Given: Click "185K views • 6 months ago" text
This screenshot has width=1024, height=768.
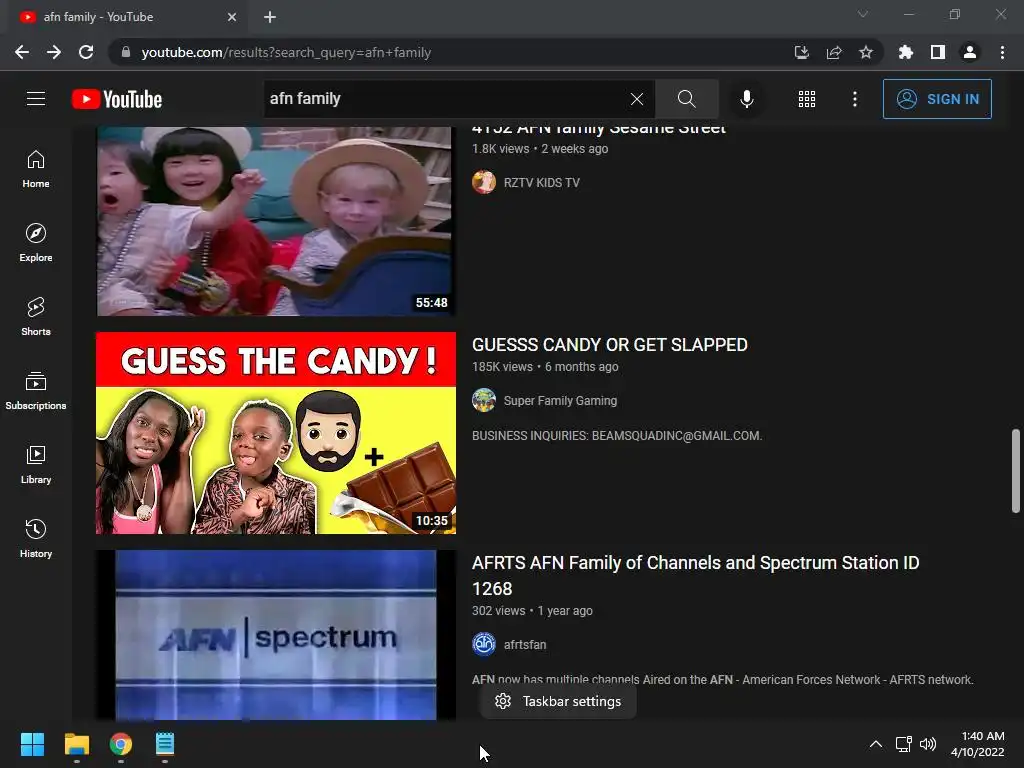Looking at the screenshot, I should click(545, 367).
